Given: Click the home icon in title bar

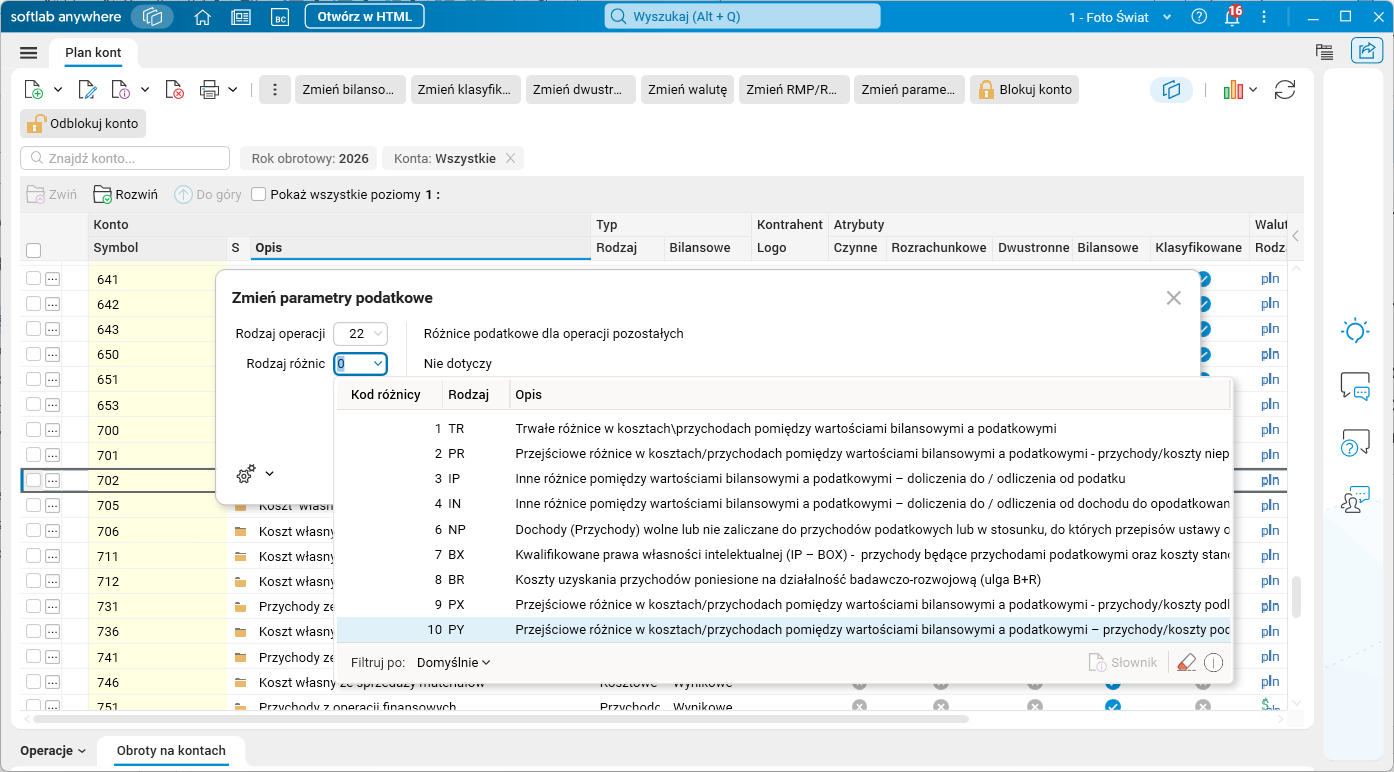Looking at the screenshot, I should point(202,17).
